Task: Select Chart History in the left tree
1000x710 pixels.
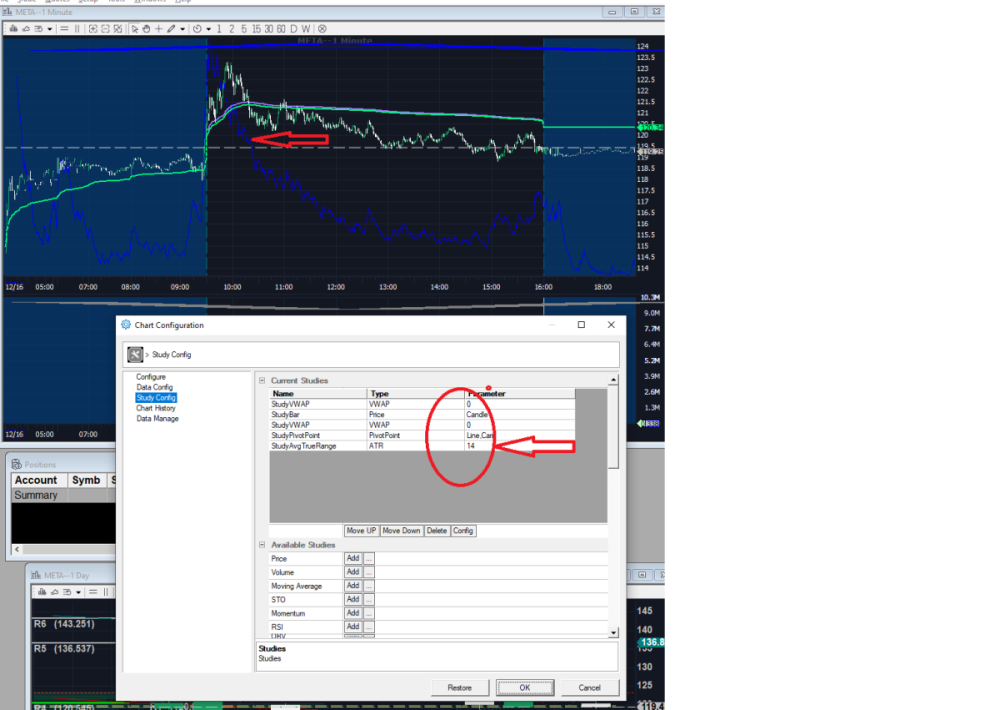Action: pyautogui.click(x=156, y=408)
